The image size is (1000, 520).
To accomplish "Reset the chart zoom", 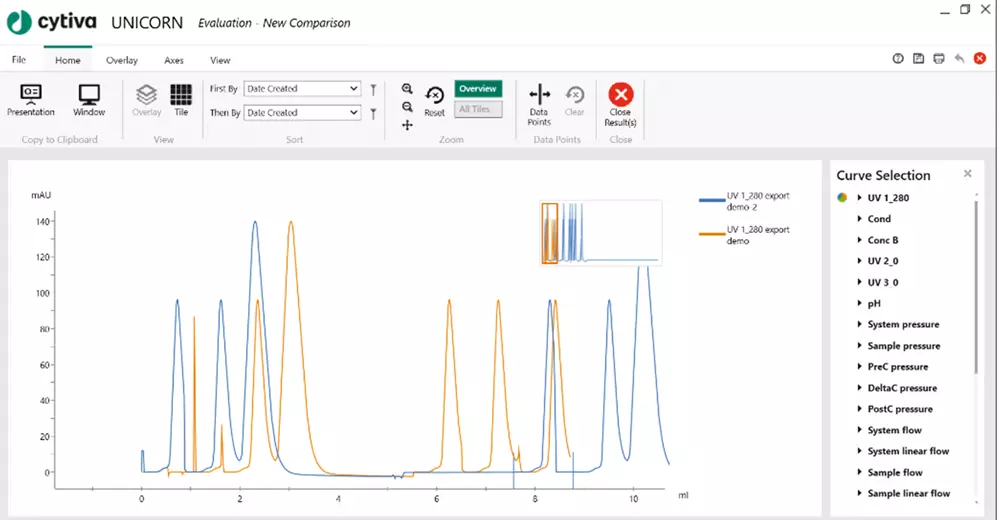I will point(434,98).
